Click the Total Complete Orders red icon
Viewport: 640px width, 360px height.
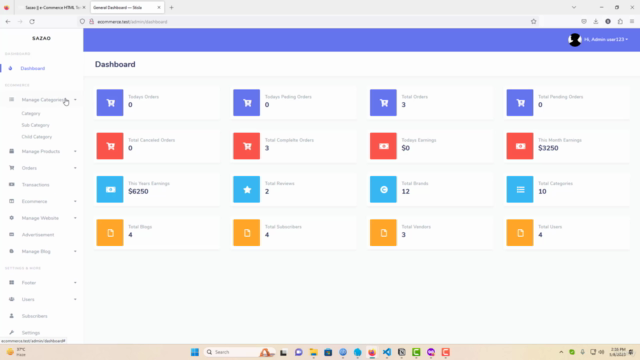247,146
